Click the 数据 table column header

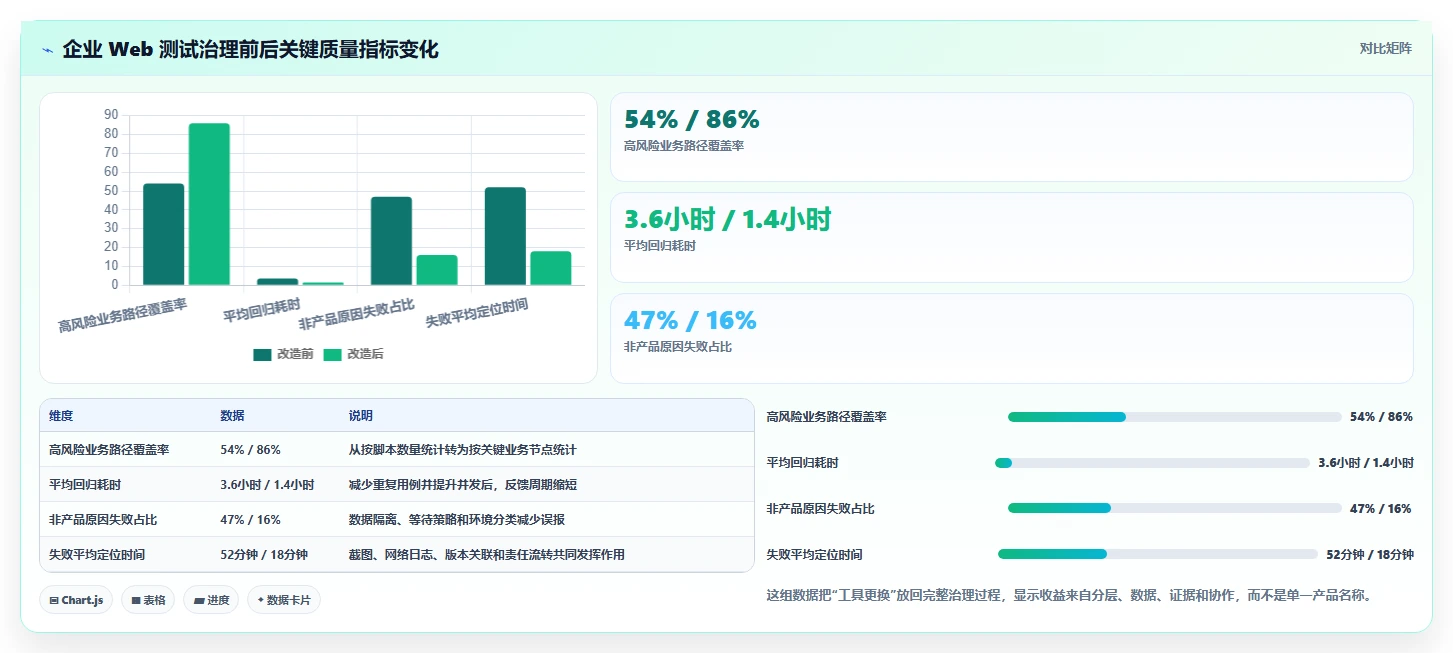[232, 416]
